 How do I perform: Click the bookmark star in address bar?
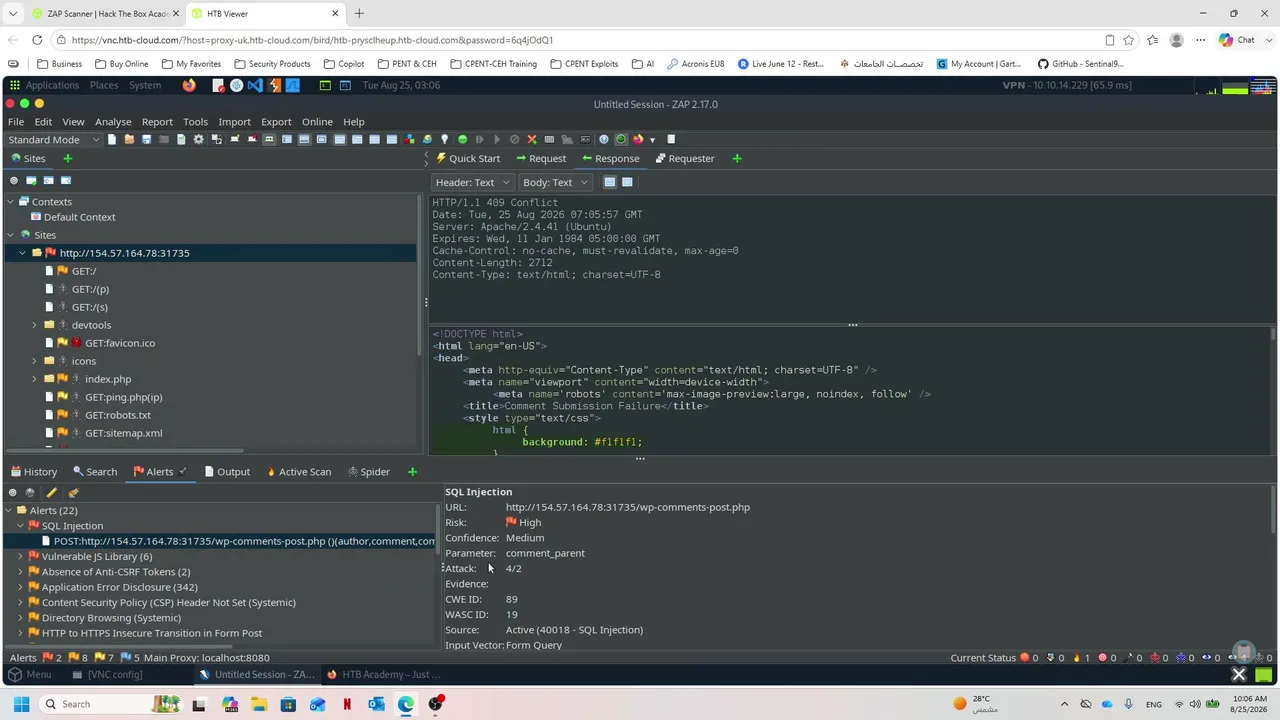pos(1129,40)
